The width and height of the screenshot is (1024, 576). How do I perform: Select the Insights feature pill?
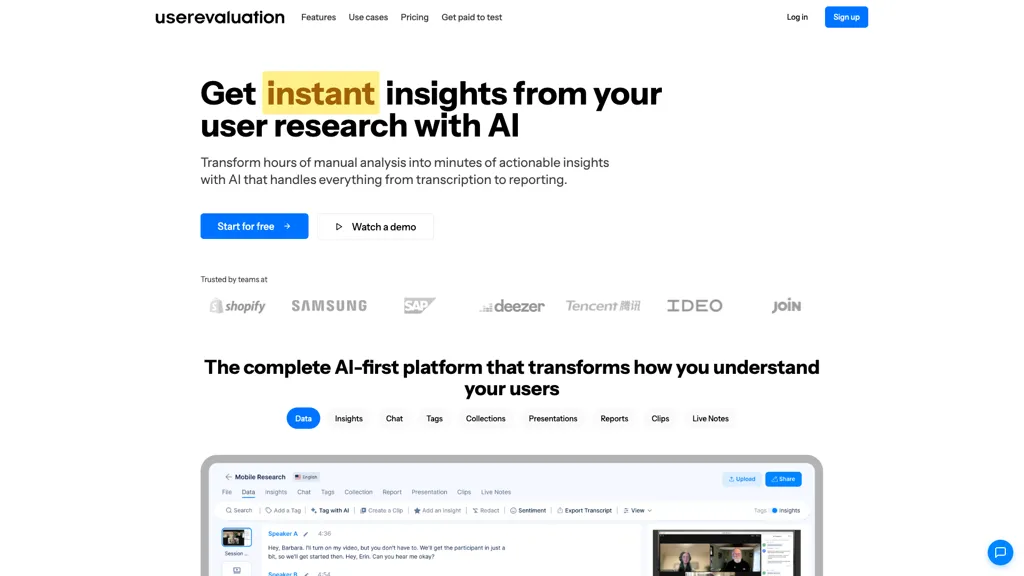pos(349,419)
